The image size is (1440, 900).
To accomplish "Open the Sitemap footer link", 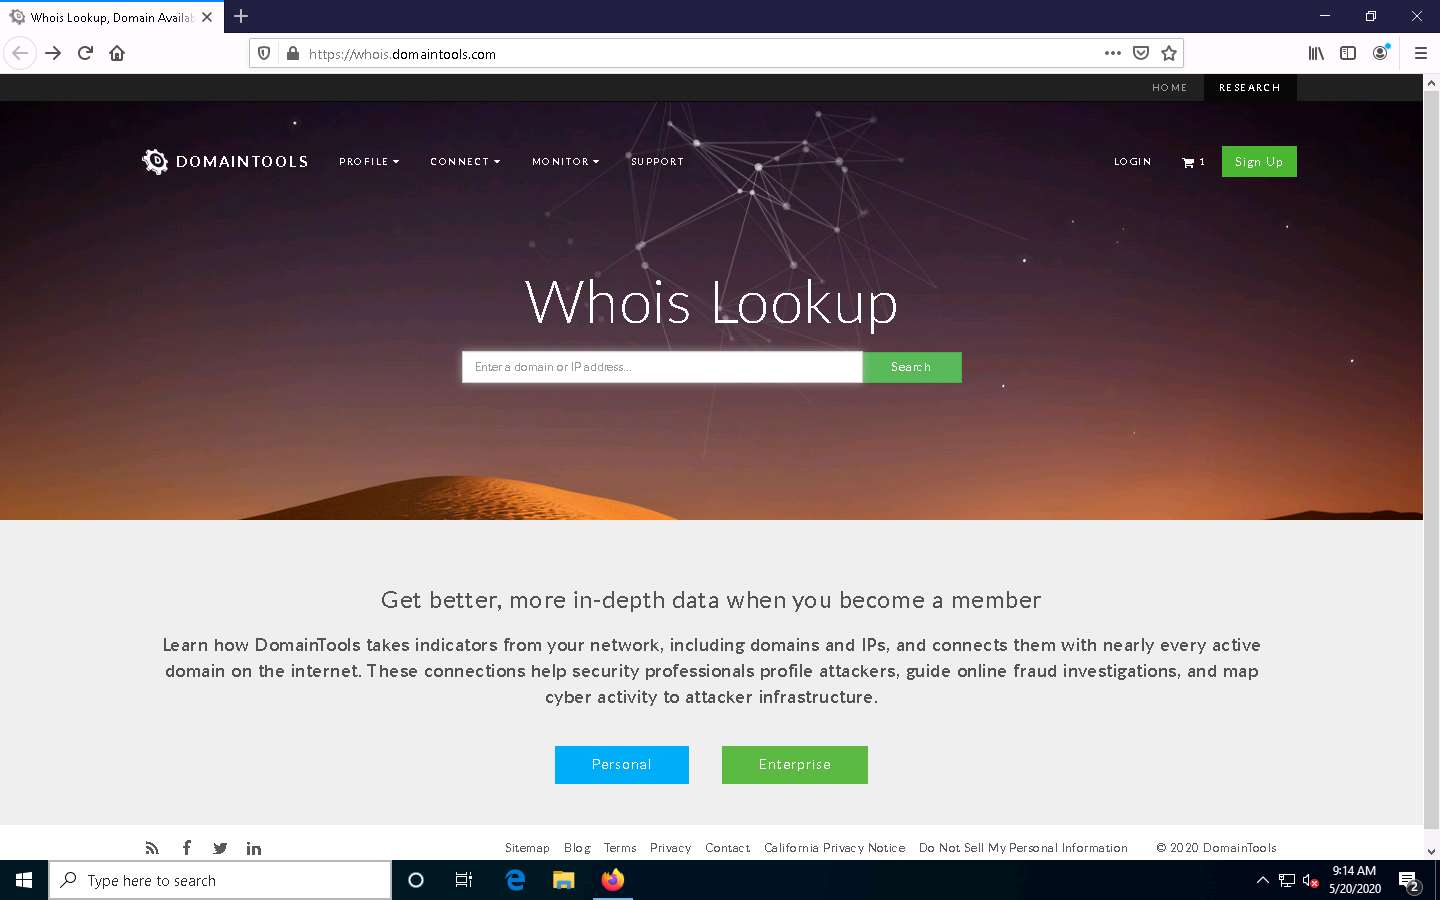I will tap(527, 848).
